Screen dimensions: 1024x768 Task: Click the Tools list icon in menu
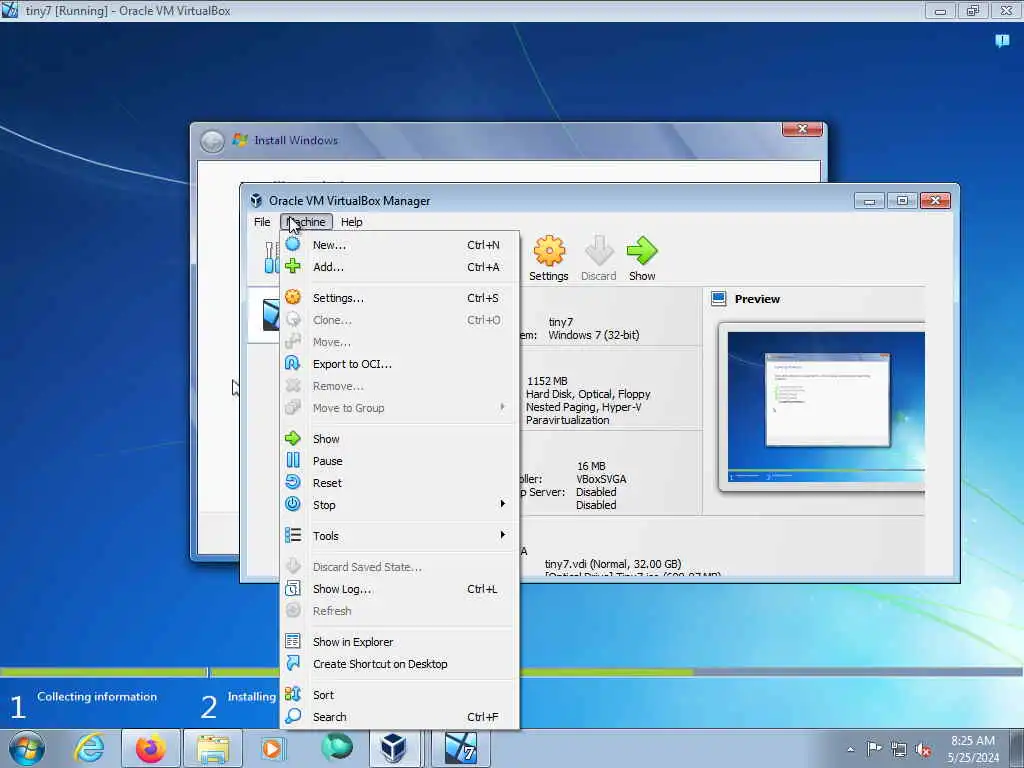293,536
